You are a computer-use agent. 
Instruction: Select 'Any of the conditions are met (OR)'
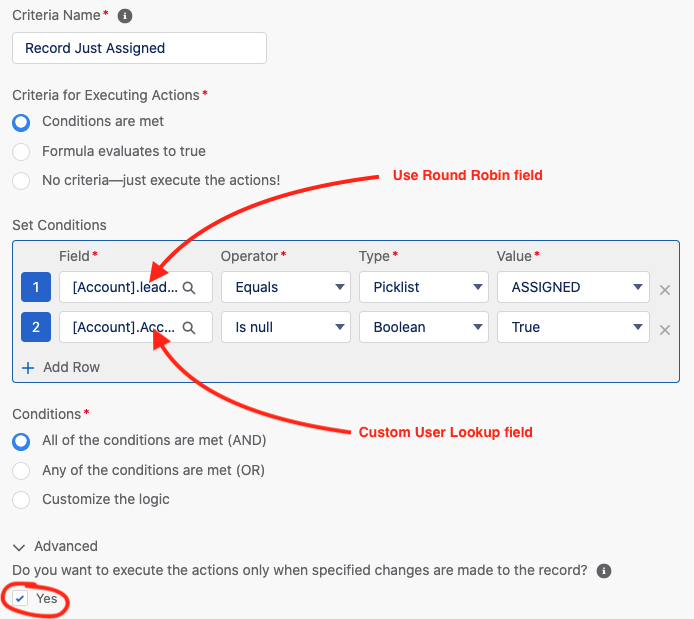[21, 471]
